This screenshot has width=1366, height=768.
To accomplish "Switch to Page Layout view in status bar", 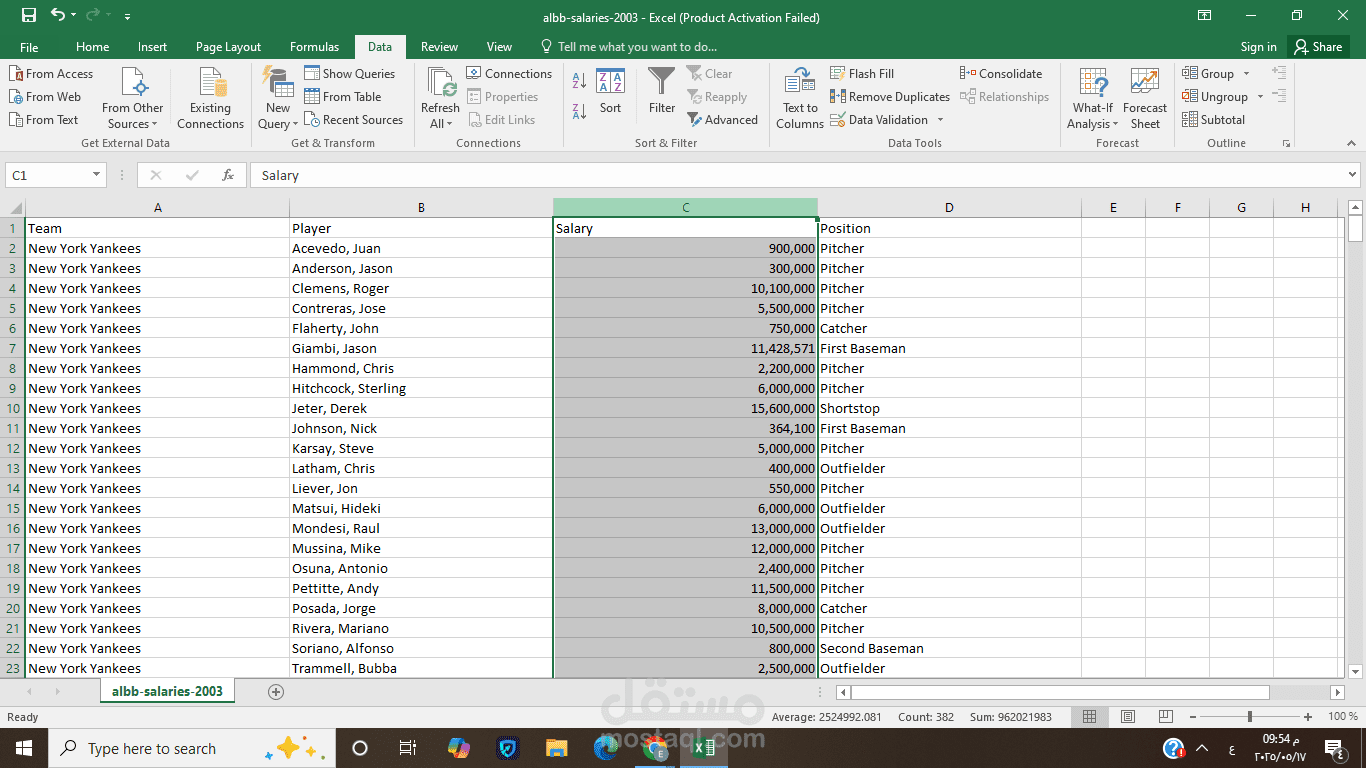I will pos(1128,717).
